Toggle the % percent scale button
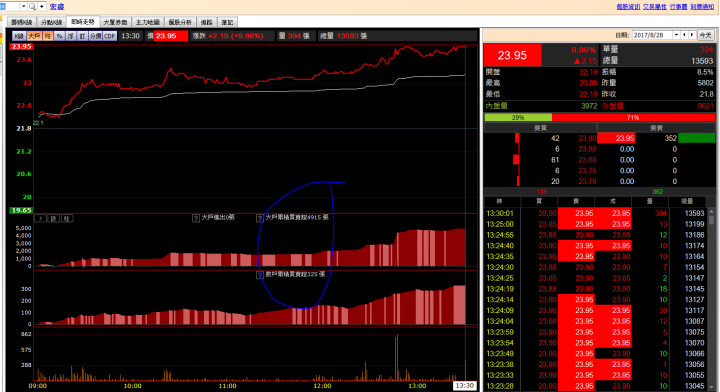The image size is (720, 392). [x=59, y=36]
